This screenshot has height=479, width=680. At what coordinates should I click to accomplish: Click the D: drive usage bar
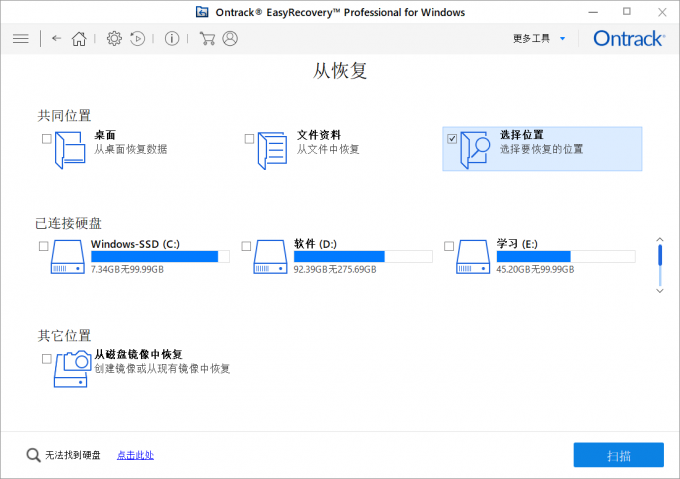pyautogui.click(x=363, y=257)
